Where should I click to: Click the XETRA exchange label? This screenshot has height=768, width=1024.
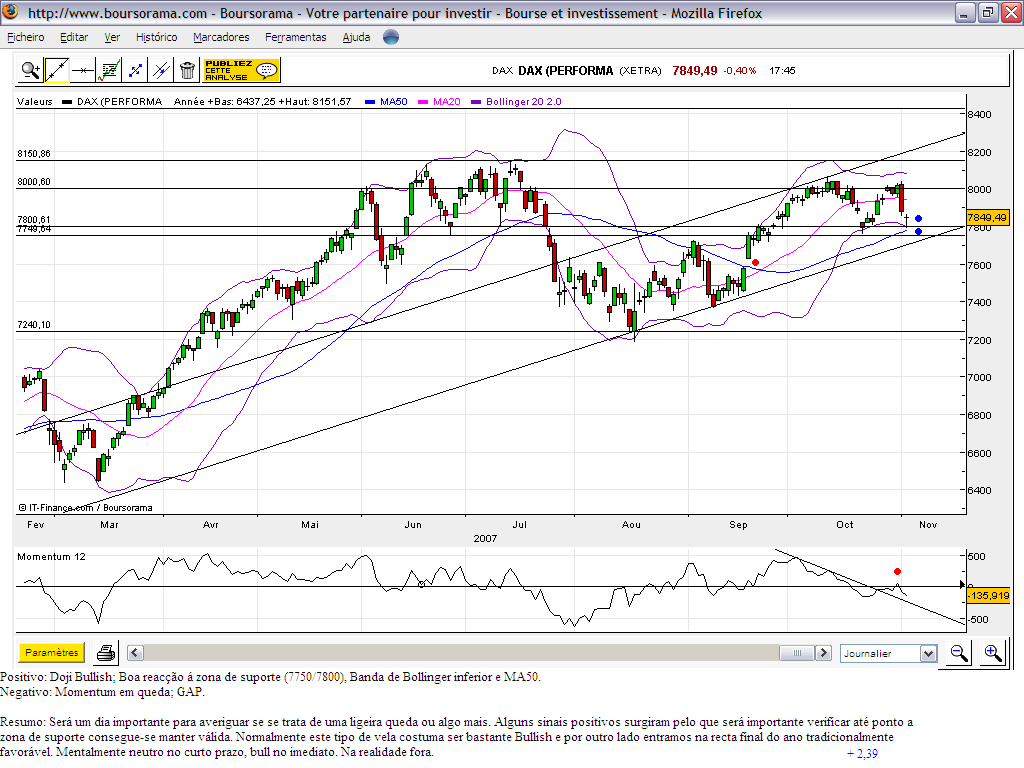641,71
